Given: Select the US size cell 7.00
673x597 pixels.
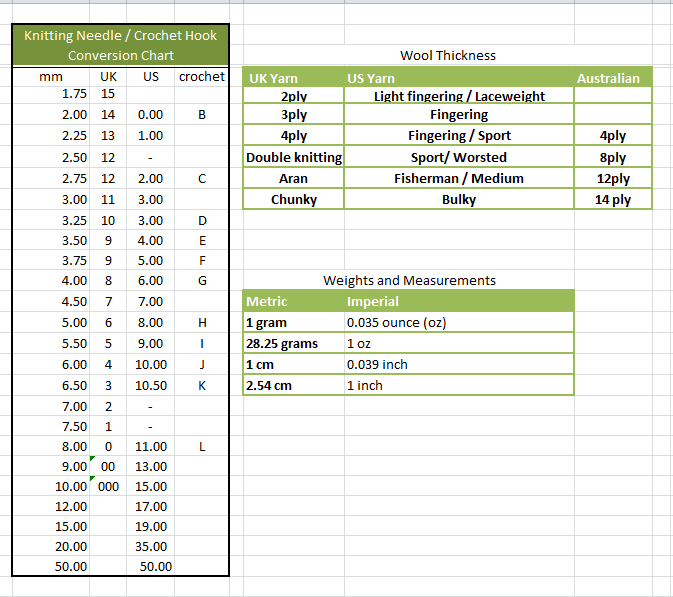Looking at the screenshot, I should (x=151, y=301).
